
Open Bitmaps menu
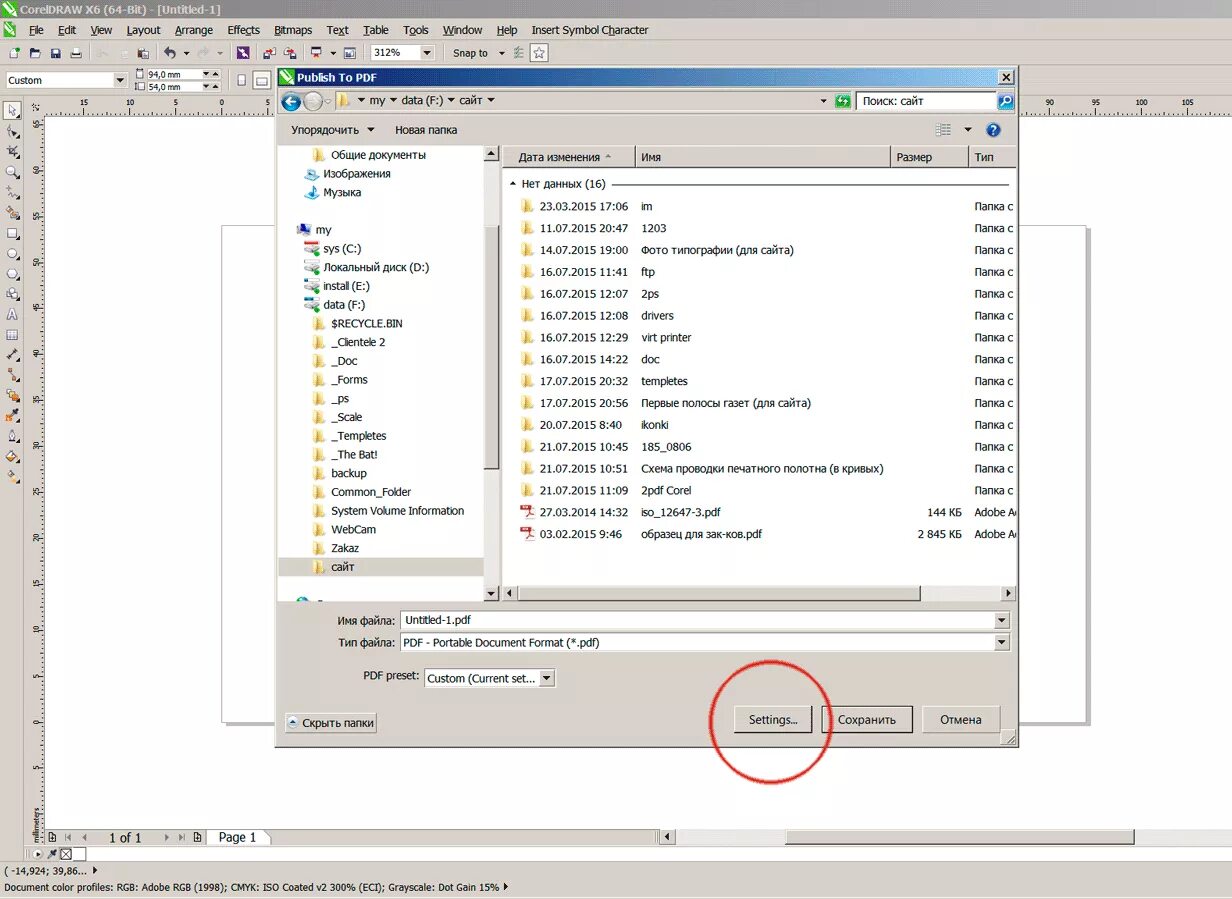coord(293,30)
